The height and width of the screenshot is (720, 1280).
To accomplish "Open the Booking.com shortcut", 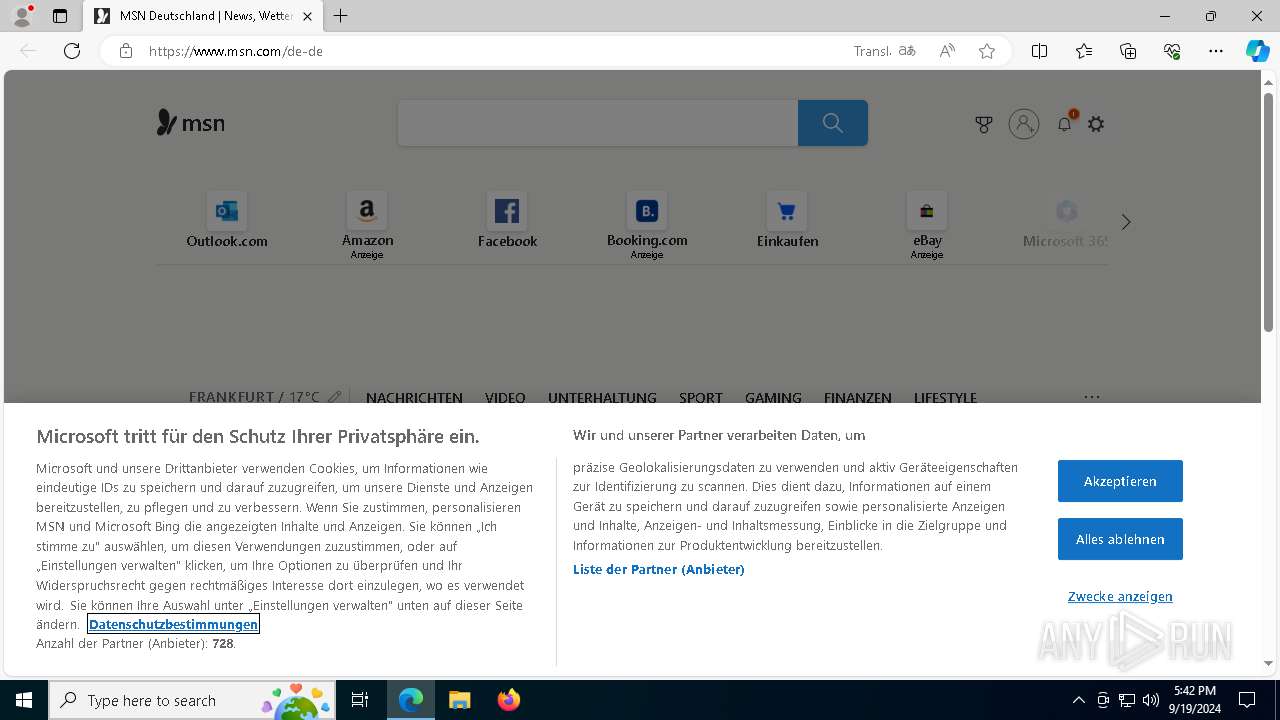I will [647, 224].
